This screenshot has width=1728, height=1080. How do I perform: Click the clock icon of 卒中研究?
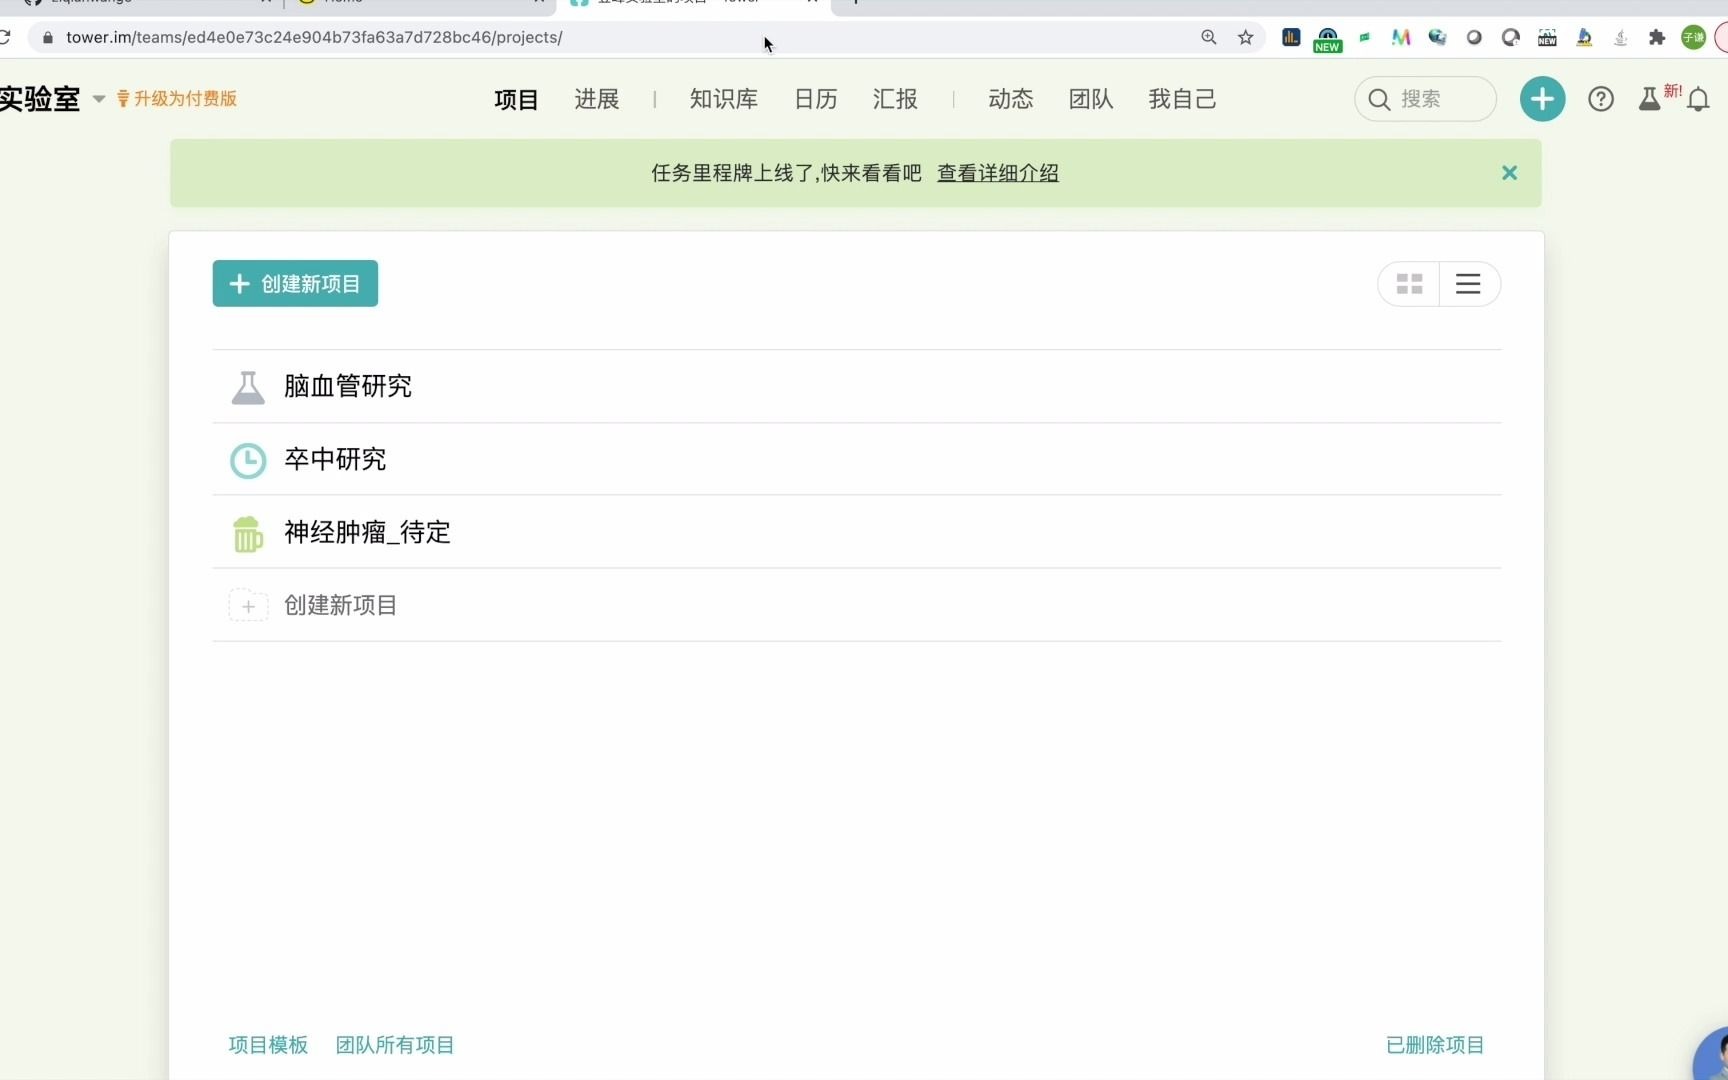[248, 460]
